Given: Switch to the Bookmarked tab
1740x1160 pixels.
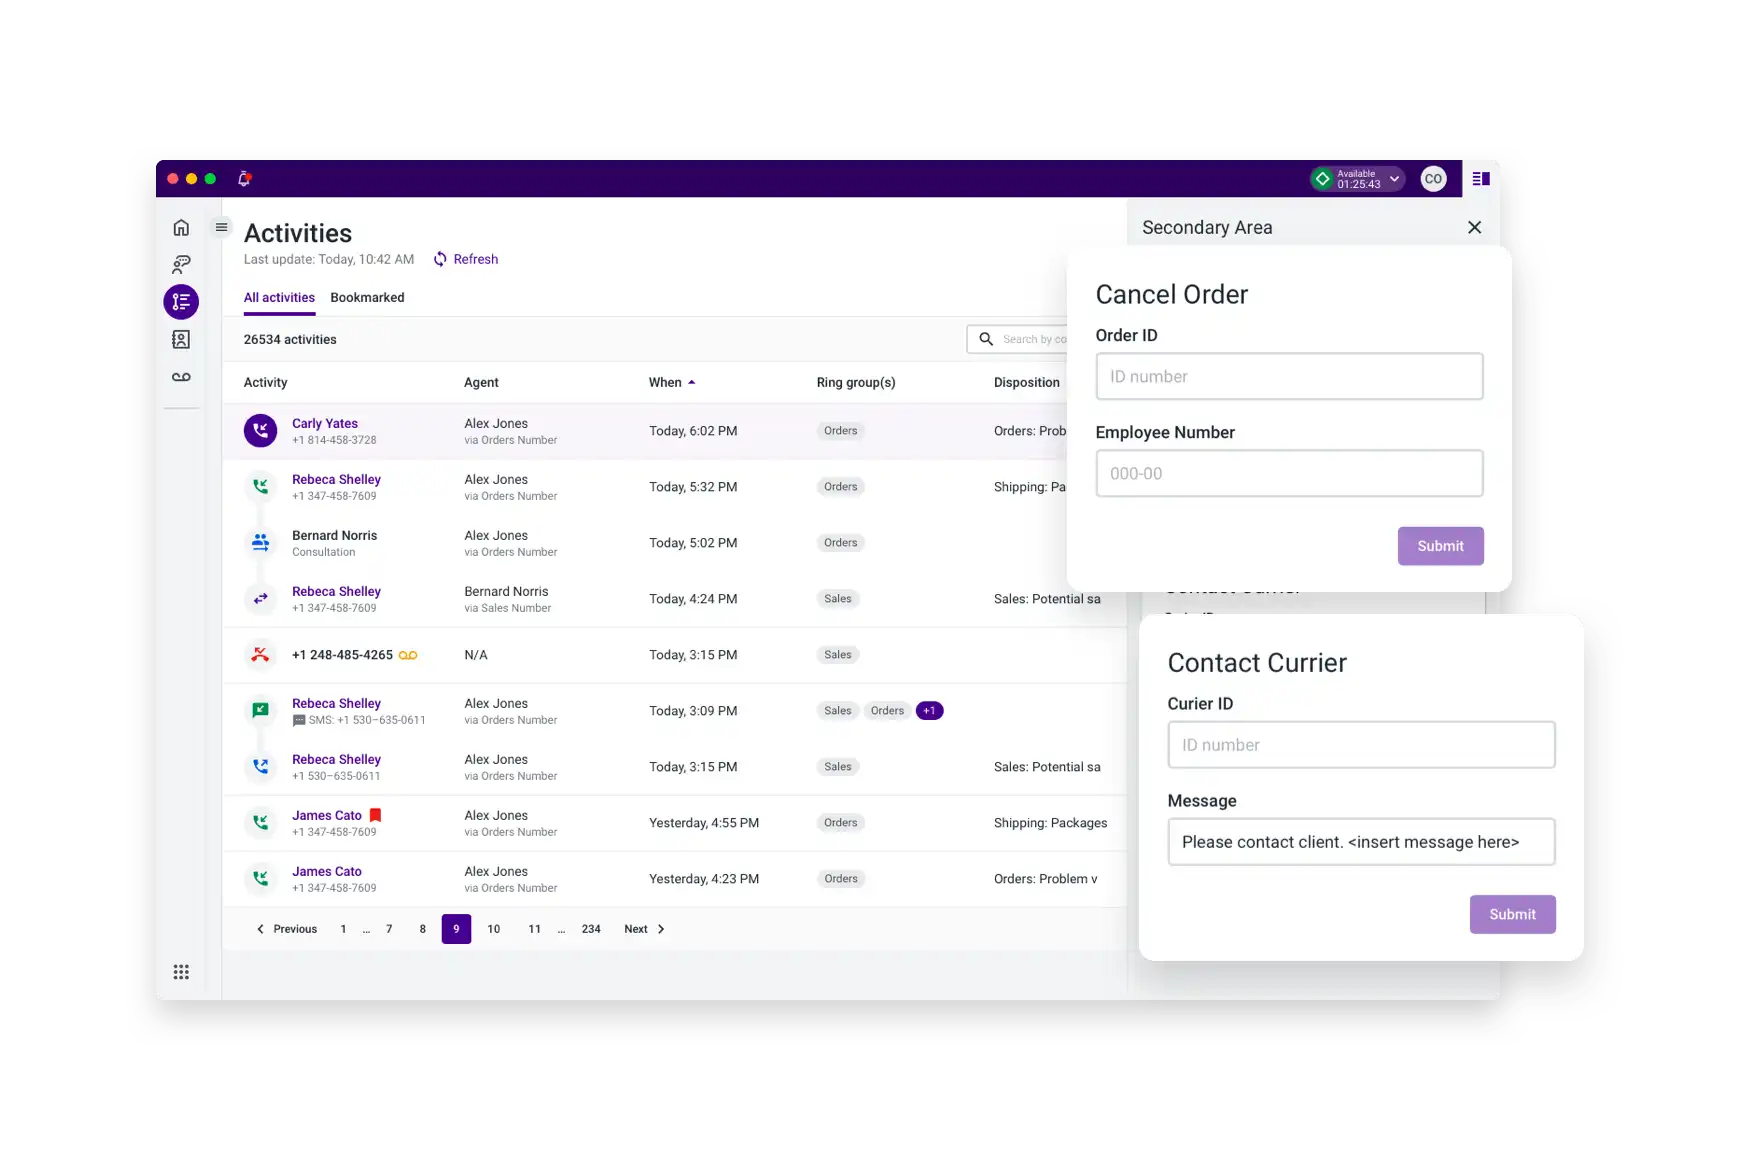Looking at the screenshot, I should click(x=367, y=298).
